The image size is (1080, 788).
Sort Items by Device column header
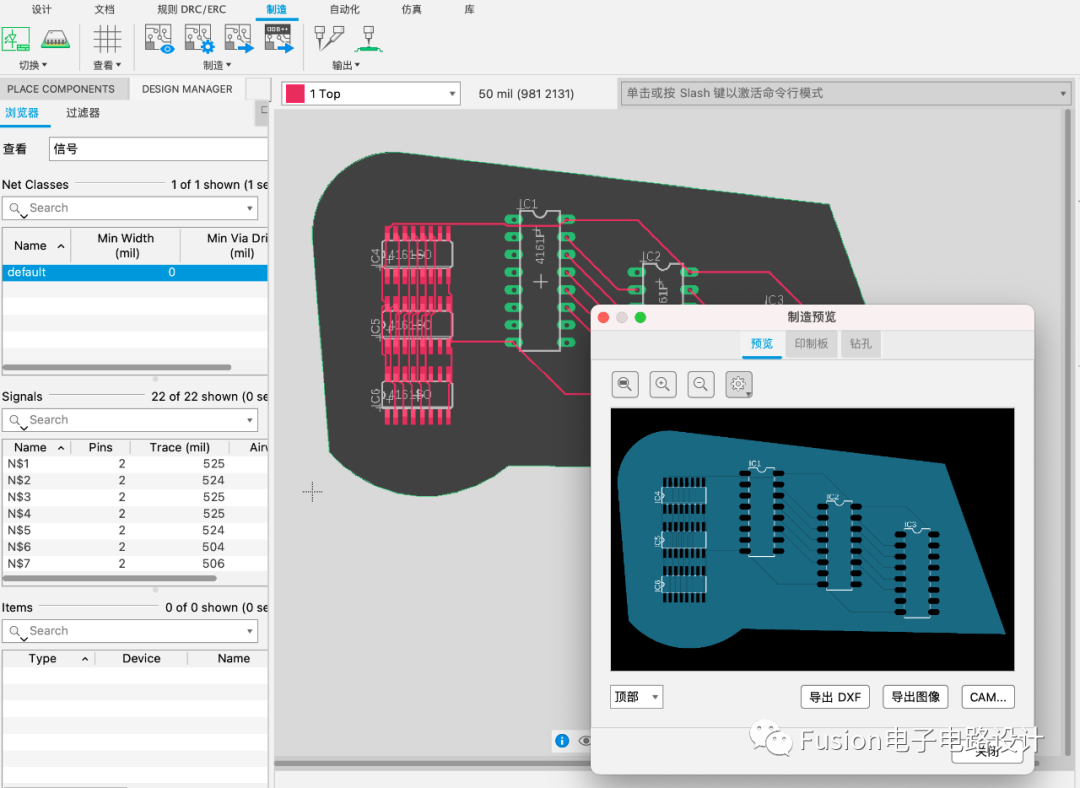point(141,659)
